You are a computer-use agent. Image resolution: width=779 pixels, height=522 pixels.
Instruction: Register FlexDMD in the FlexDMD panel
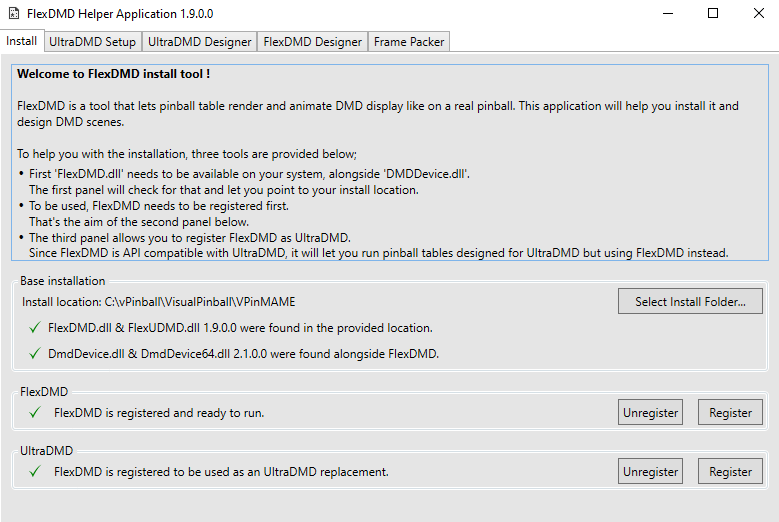point(730,412)
